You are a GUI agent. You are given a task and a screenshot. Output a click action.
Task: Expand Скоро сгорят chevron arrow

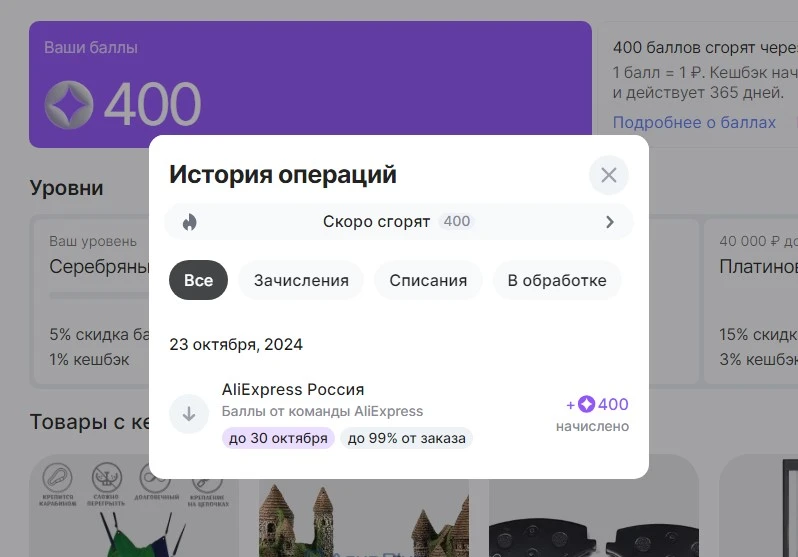[x=610, y=222]
